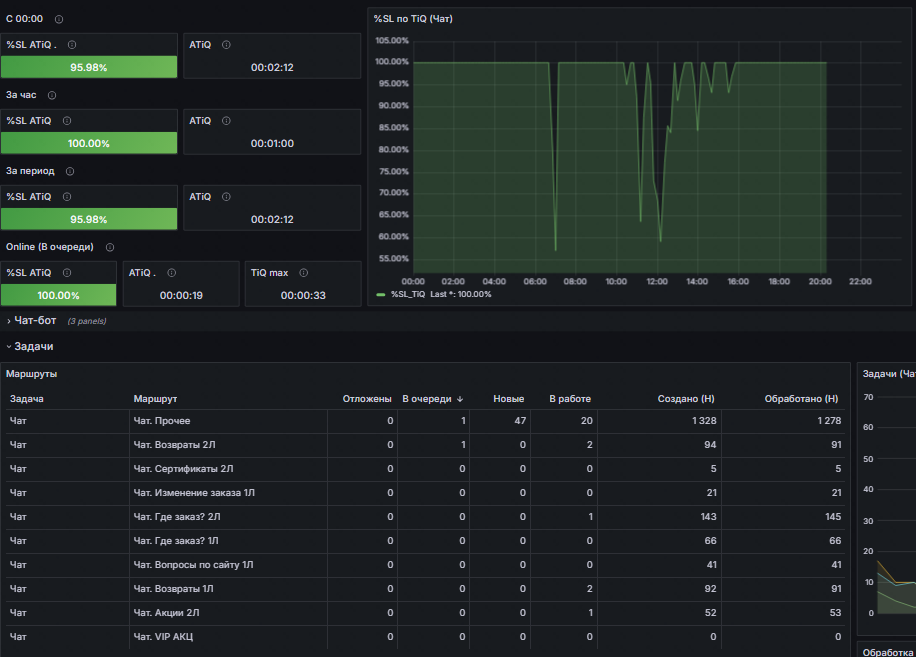Viewport: 916px width, 657px height.
Task: Click the green 100.00% online SL bar
Action: click(x=58, y=295)
